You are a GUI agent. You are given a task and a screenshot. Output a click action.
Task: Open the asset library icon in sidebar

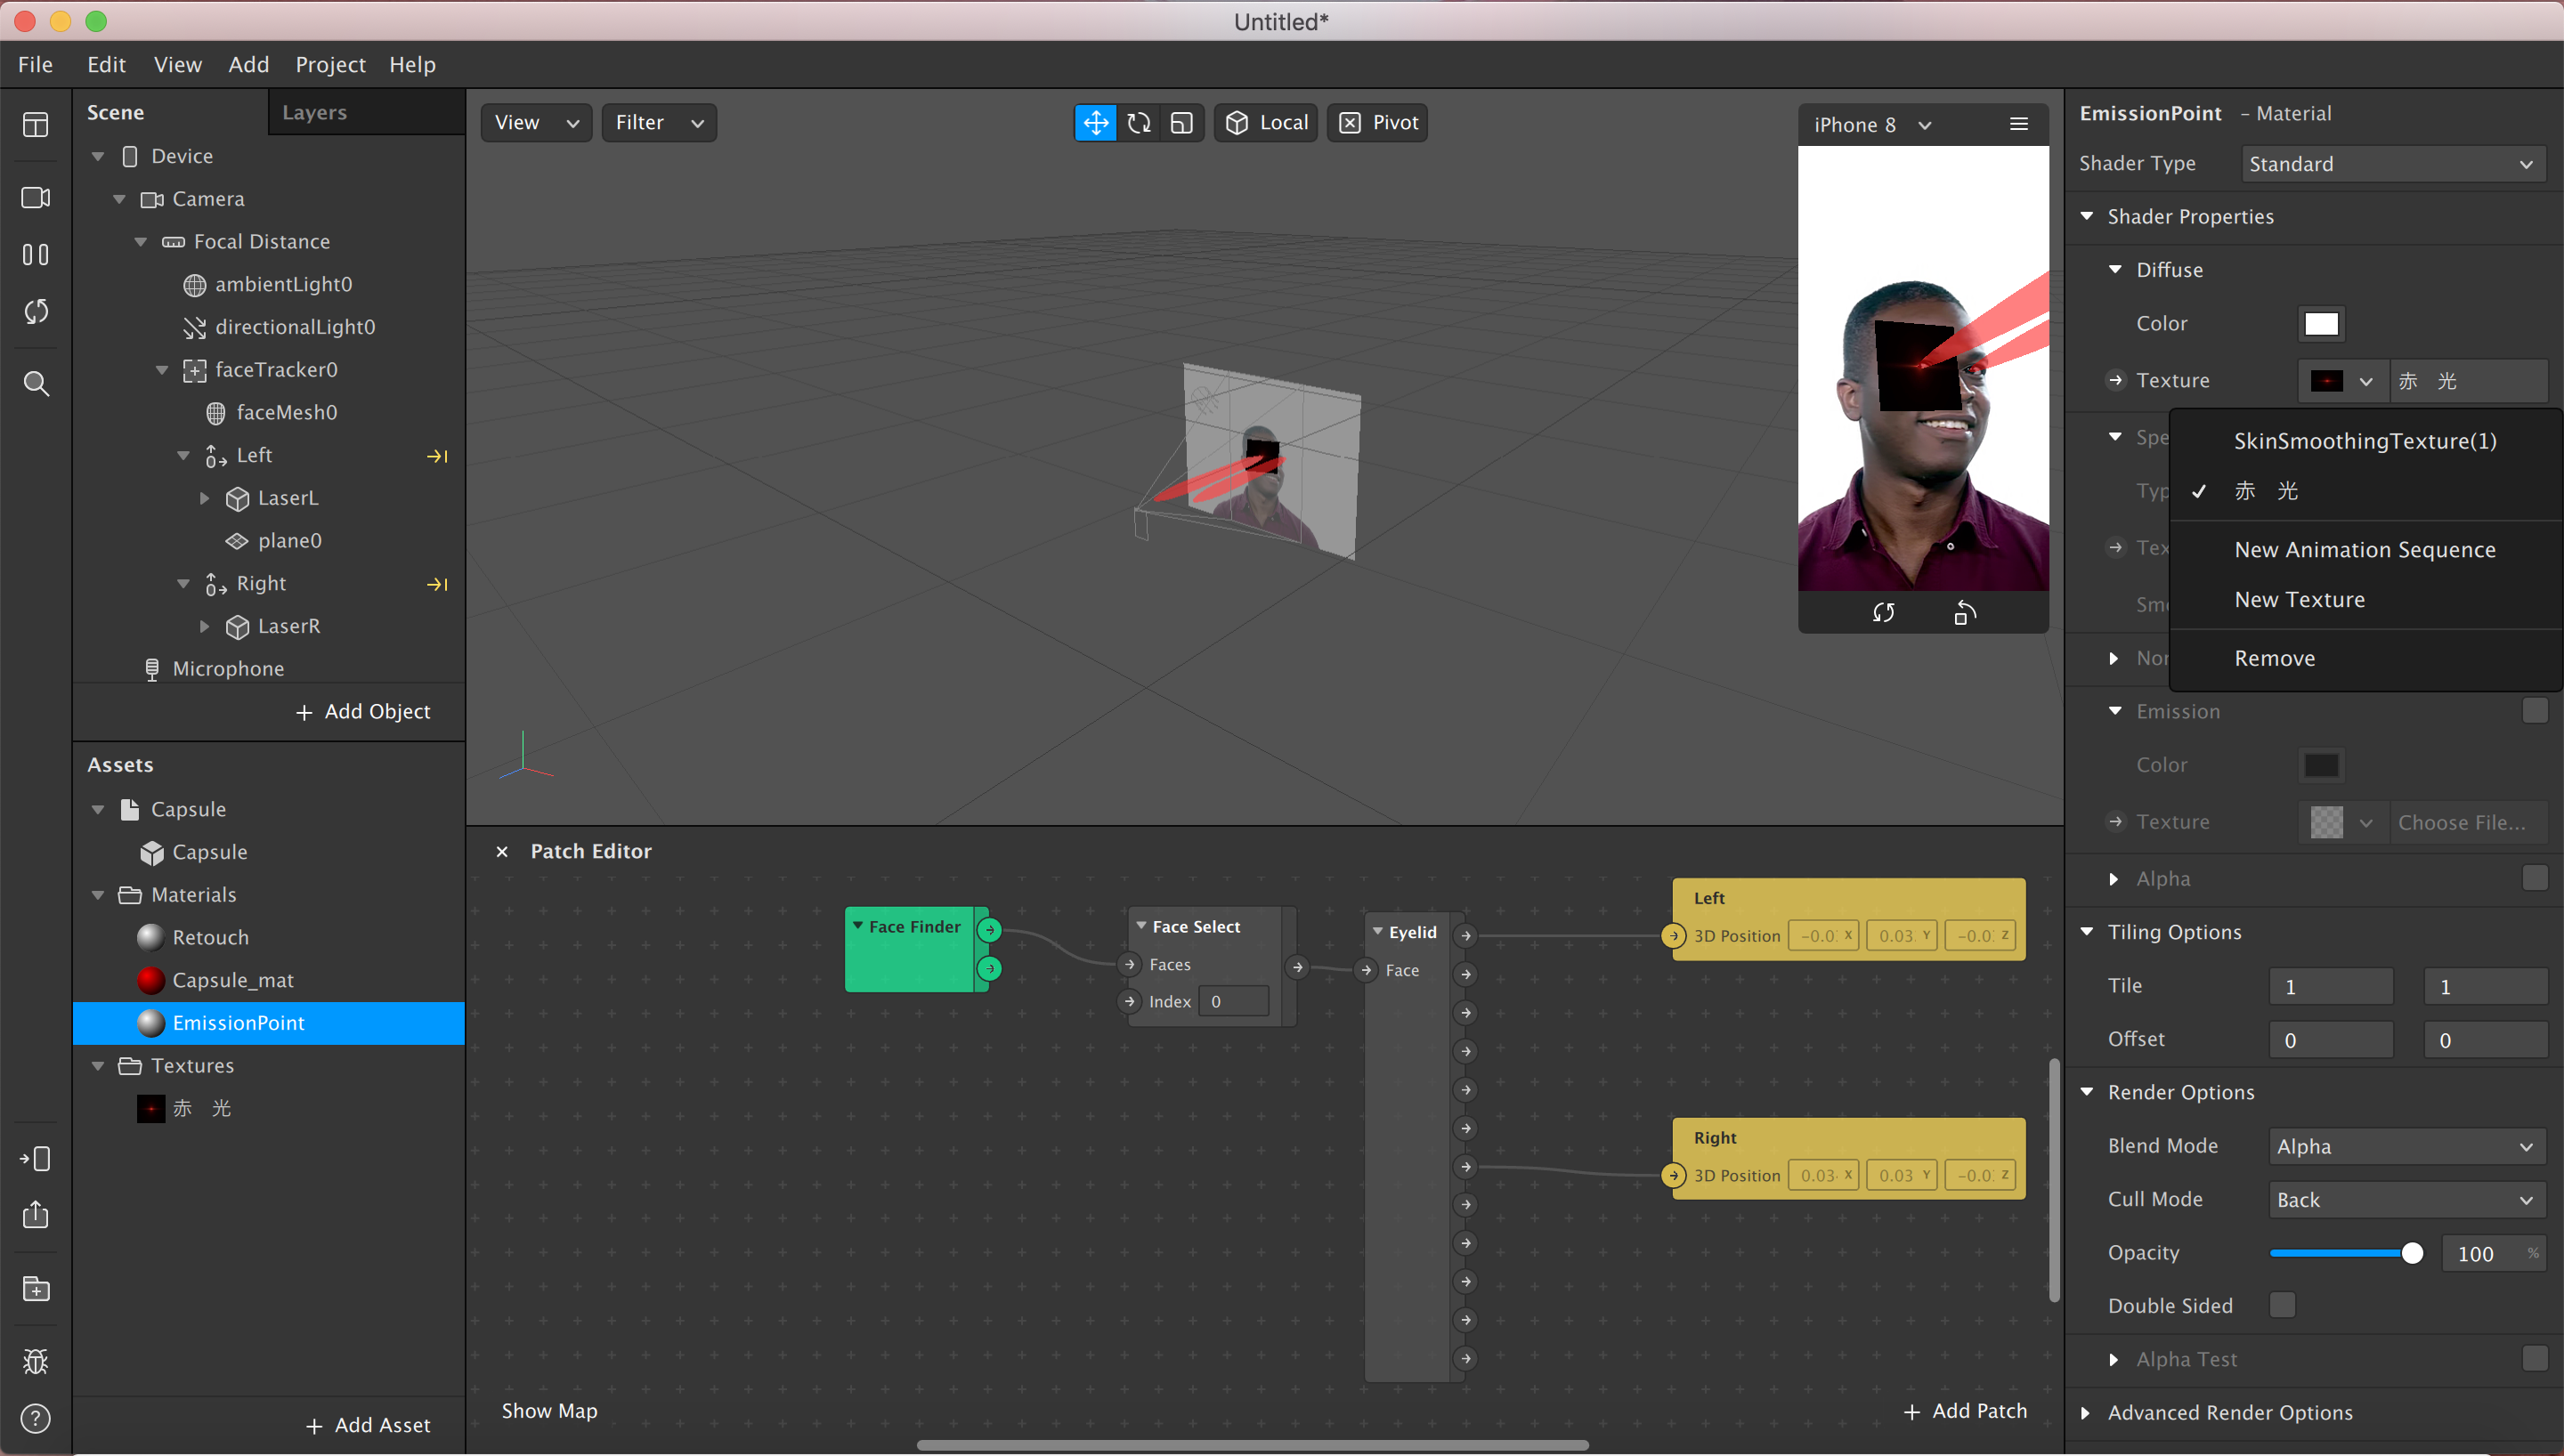[36, 1289]
